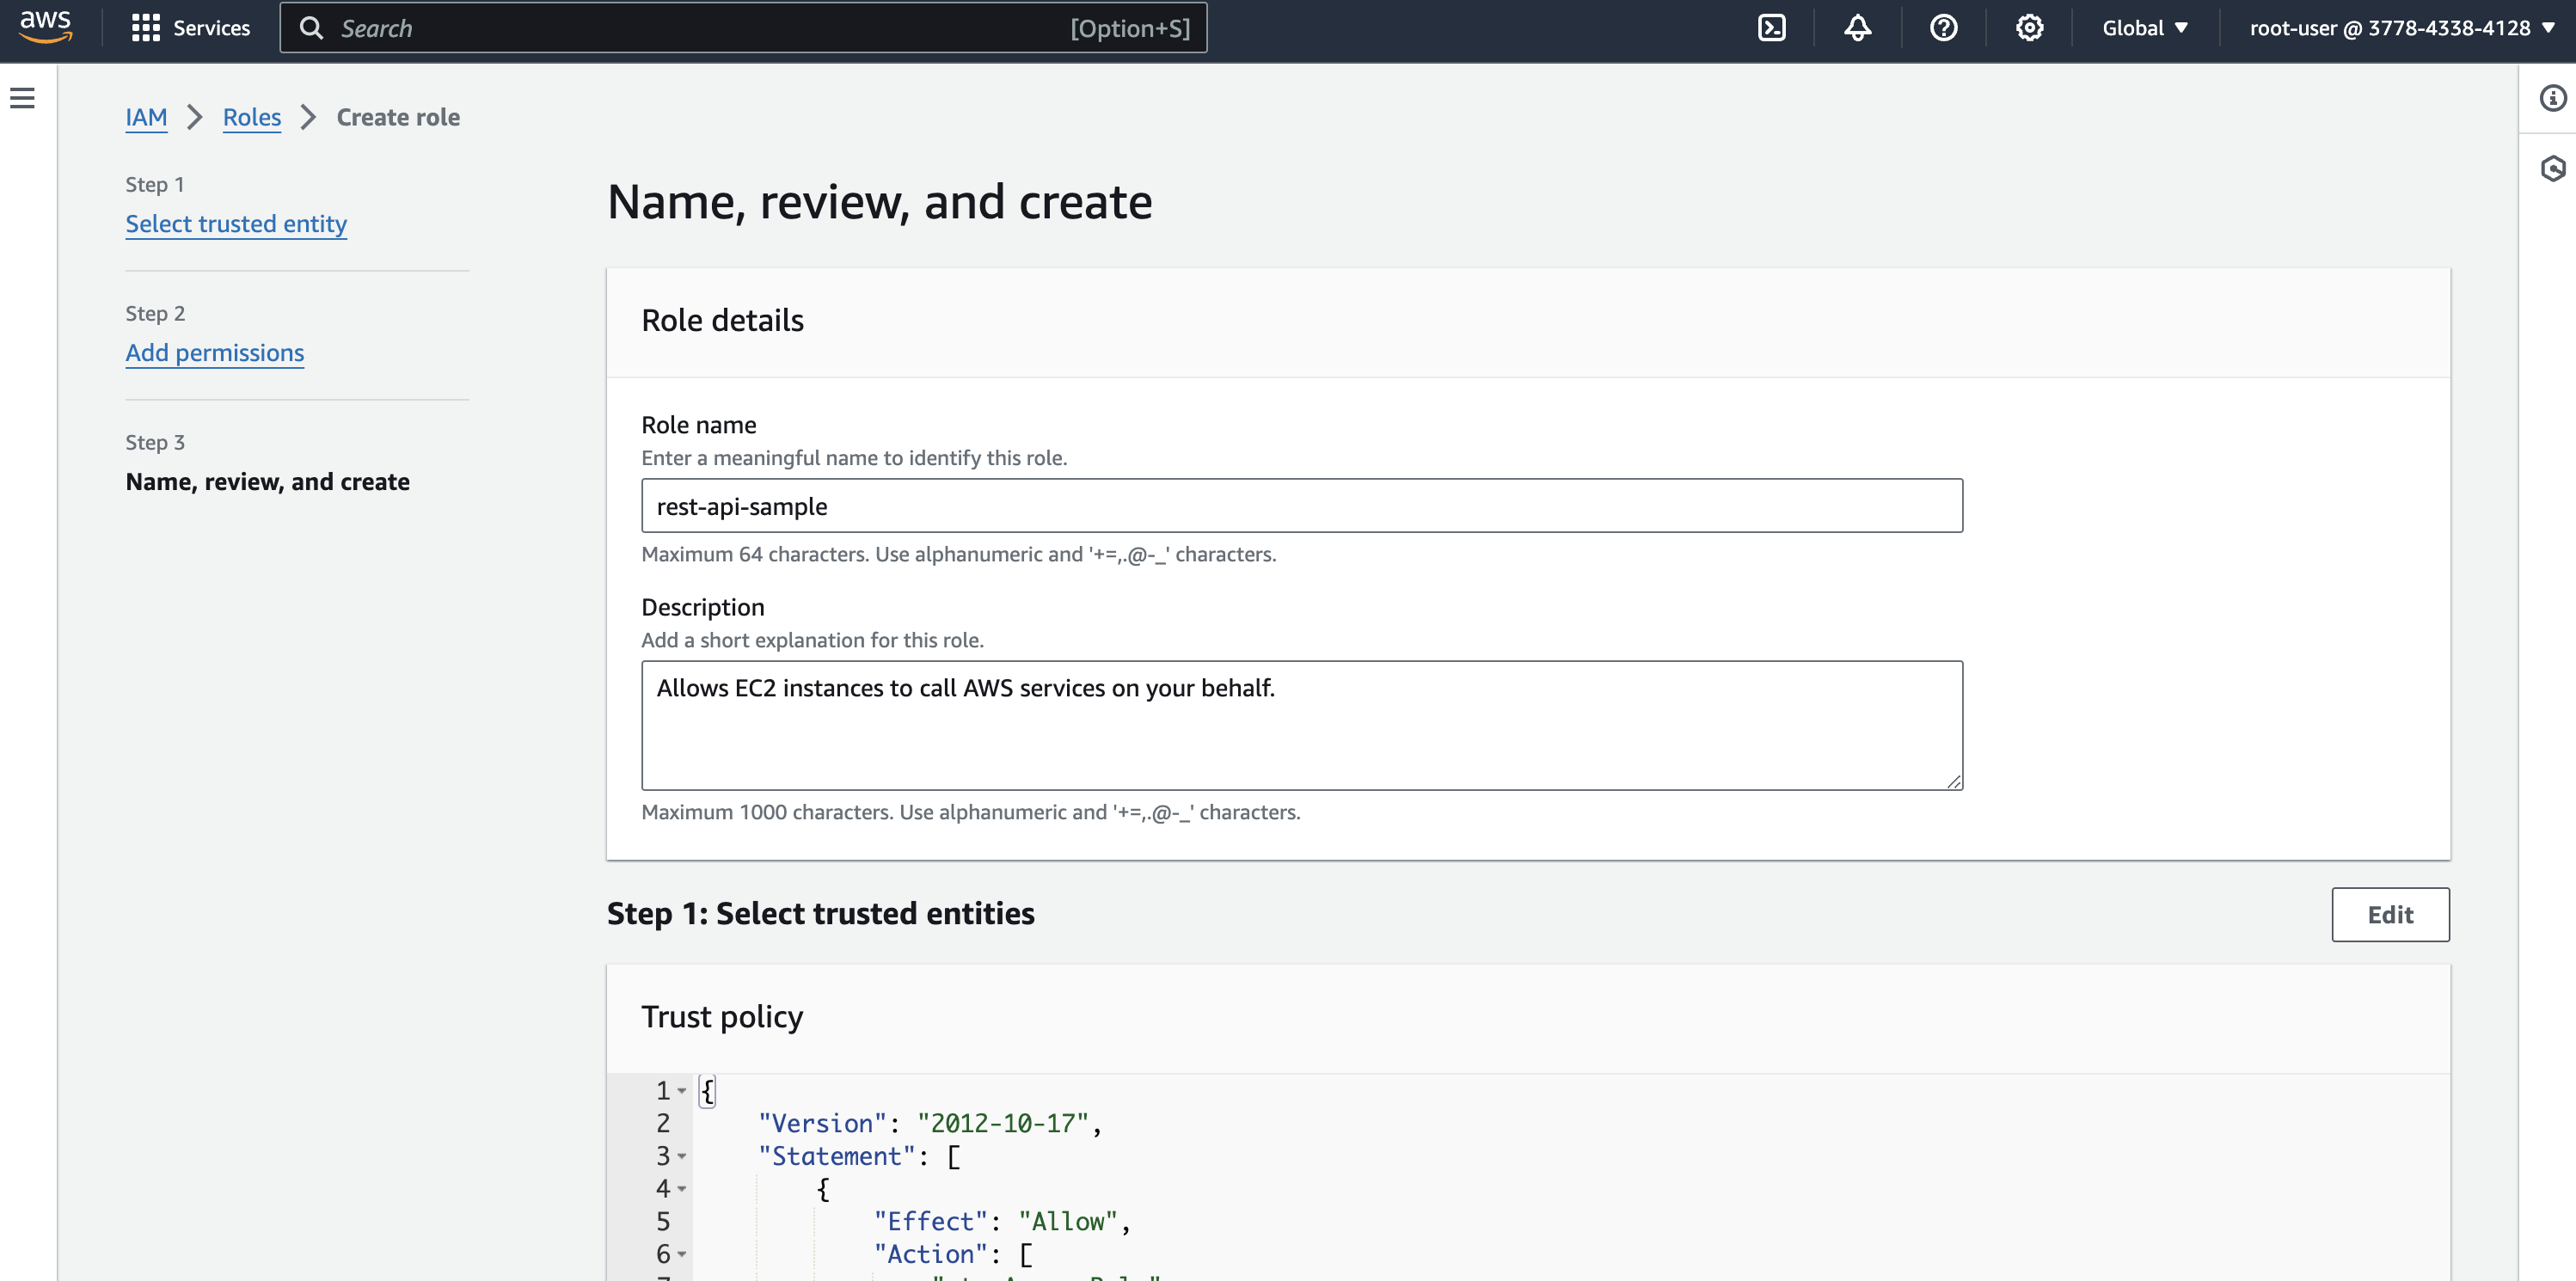Launch the CloudShell terminal icon

click(1771, 28)
